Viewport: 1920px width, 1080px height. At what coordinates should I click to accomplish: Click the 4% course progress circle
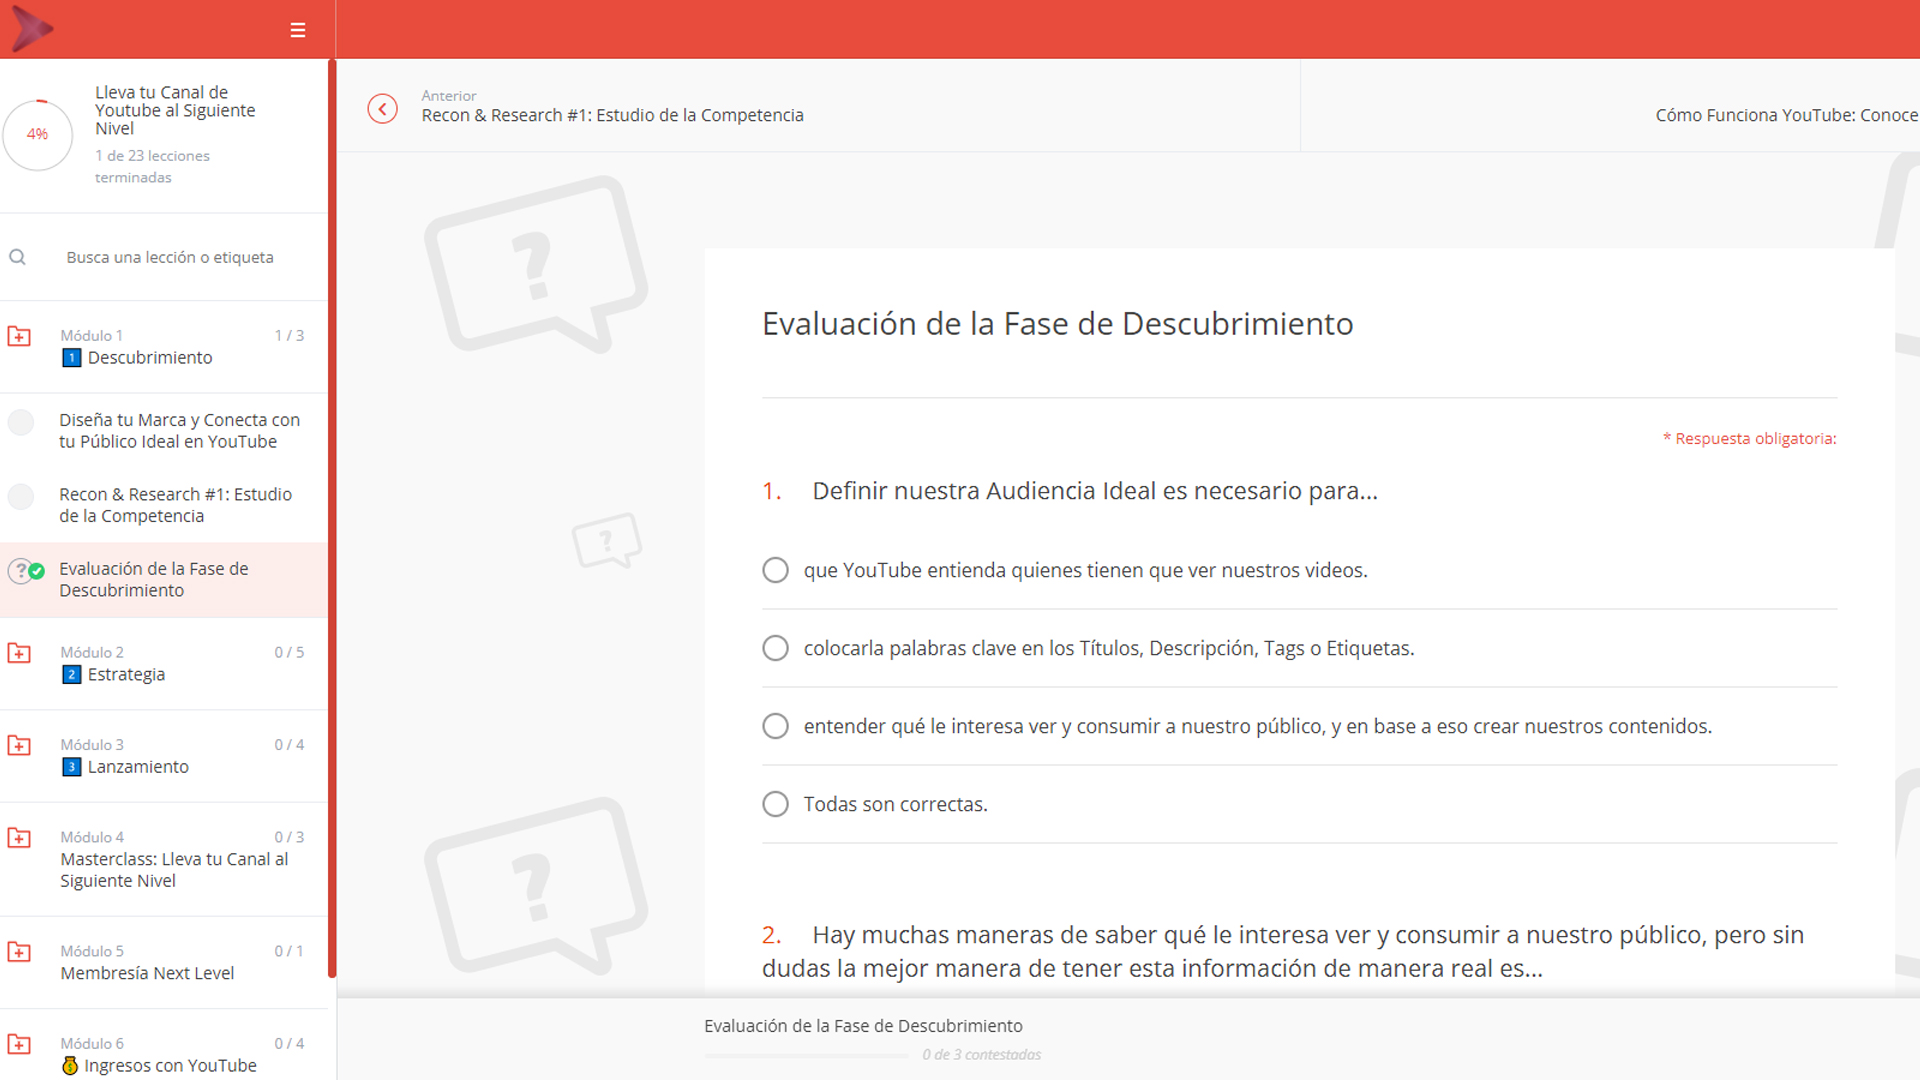(37, 134)
